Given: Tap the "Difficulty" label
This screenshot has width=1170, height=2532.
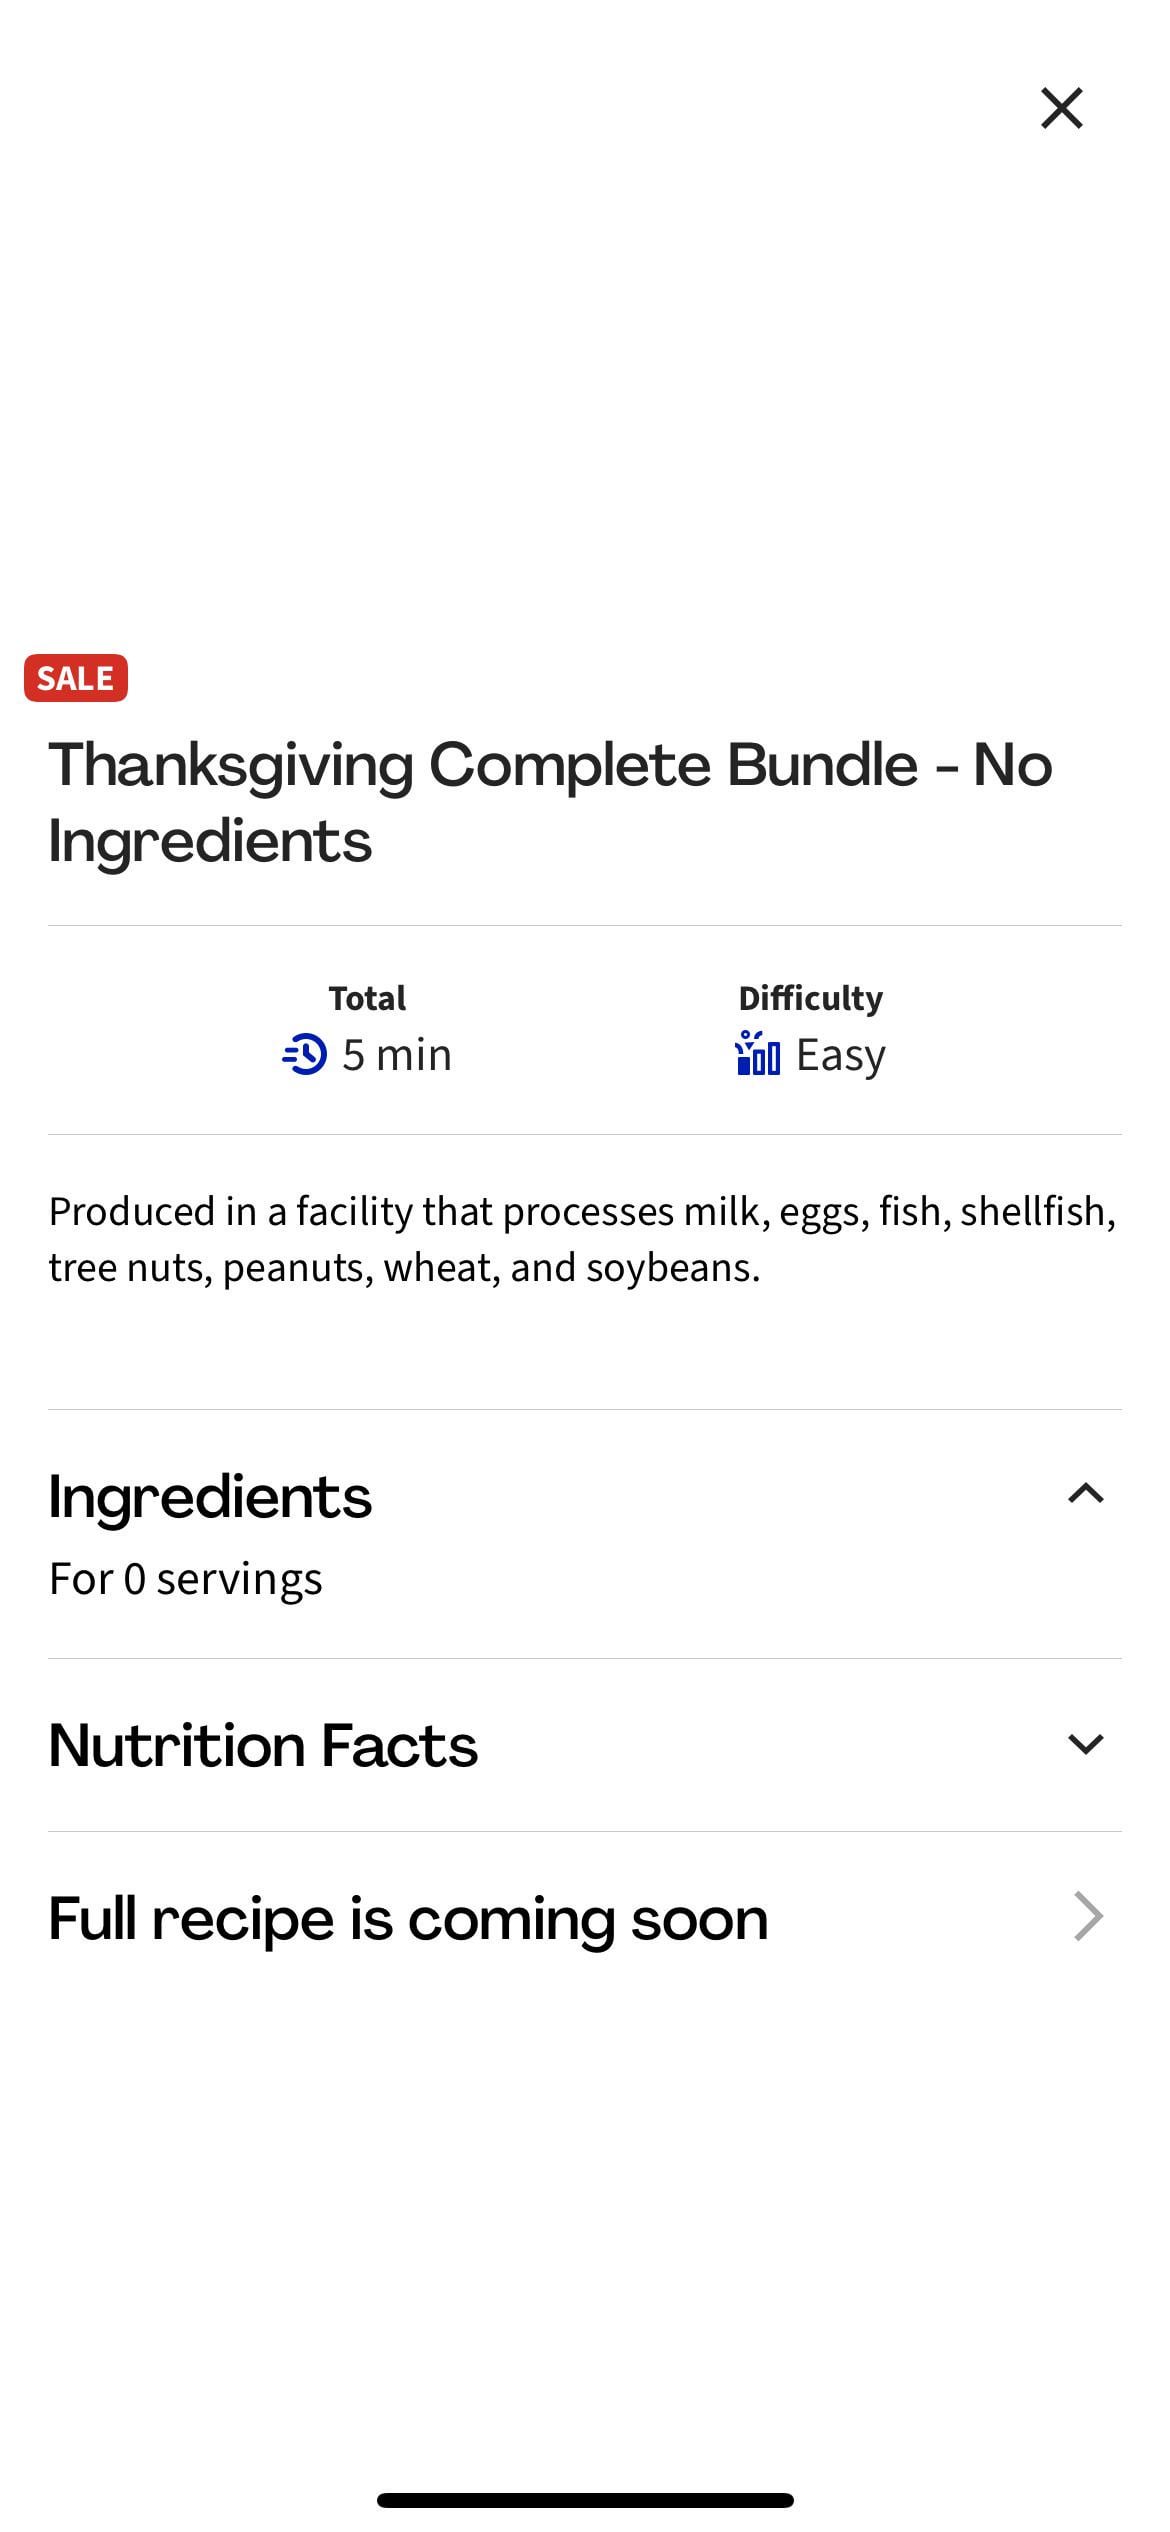Looking at the screenshot, I should tap(810, 998).
